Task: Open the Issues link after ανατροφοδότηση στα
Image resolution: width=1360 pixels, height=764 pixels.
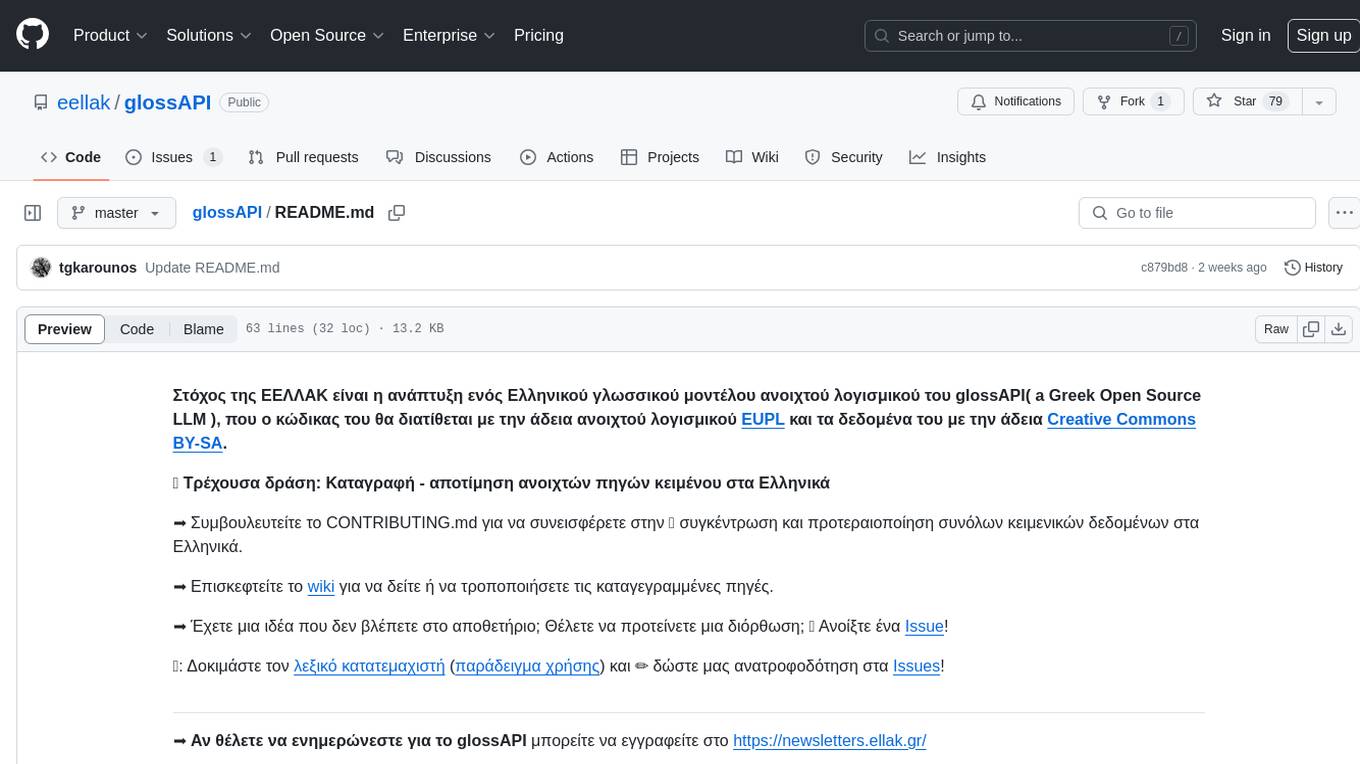Action: [x=916, y=666]
